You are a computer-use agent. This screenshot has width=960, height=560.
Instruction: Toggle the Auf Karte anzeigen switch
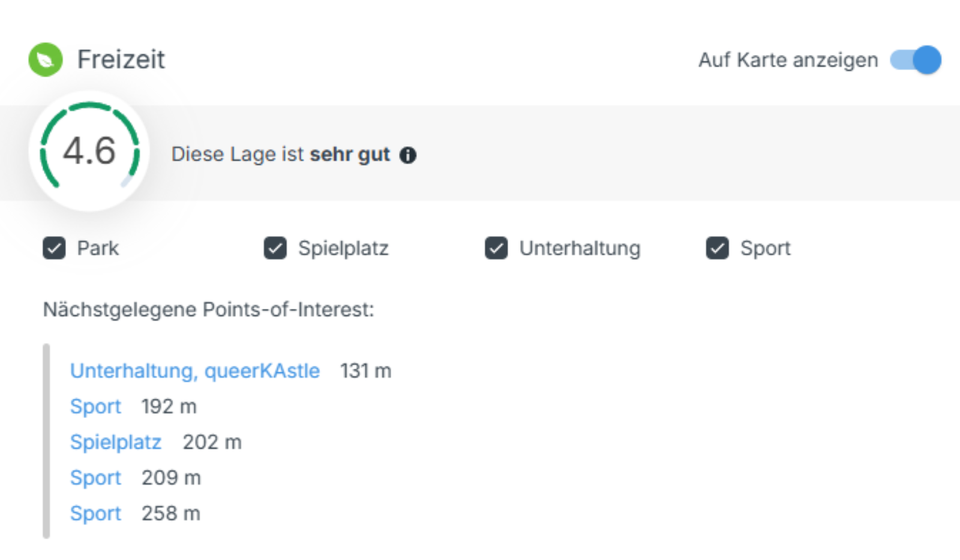pyautogui.click(x=916, y=60)
